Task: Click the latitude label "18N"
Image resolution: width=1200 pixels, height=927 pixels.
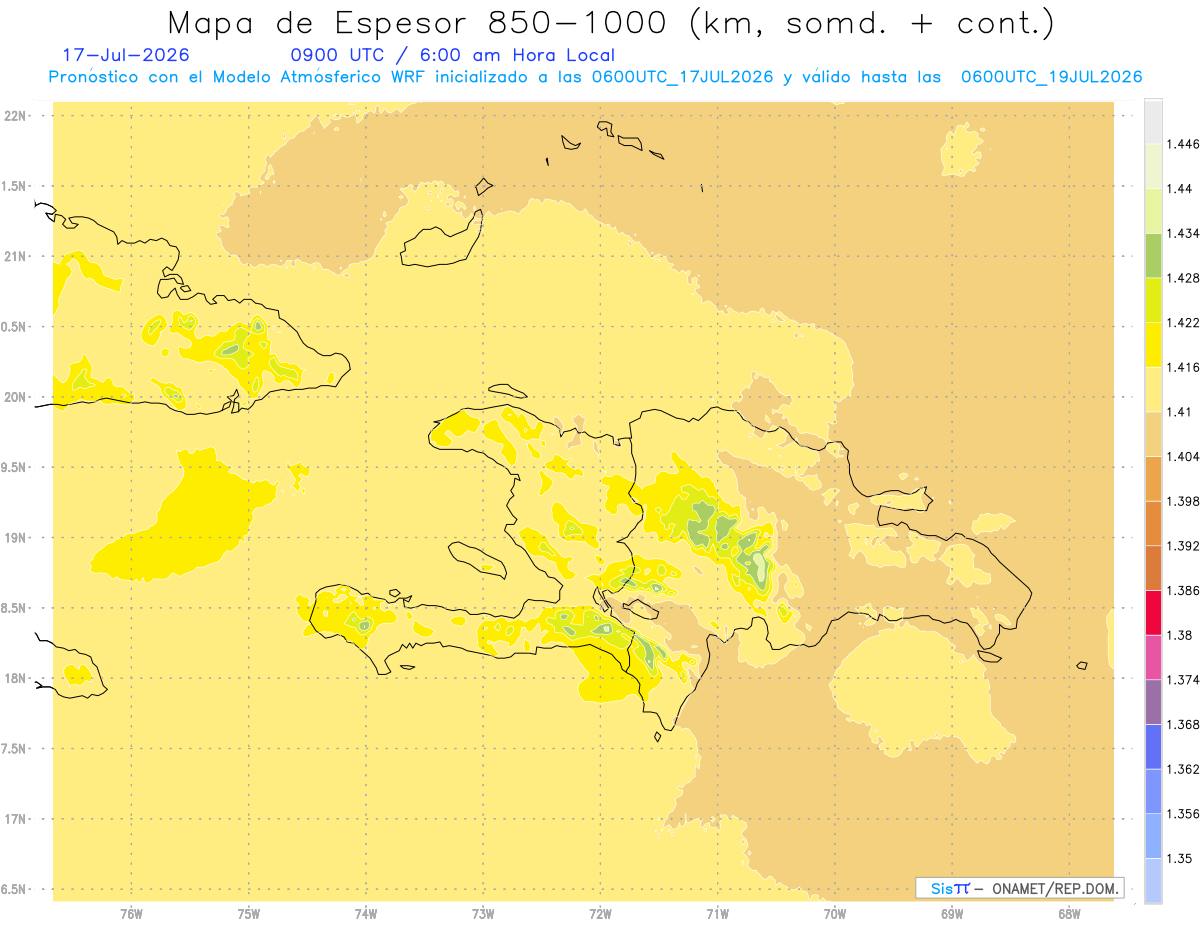Action: click(15, 678)
